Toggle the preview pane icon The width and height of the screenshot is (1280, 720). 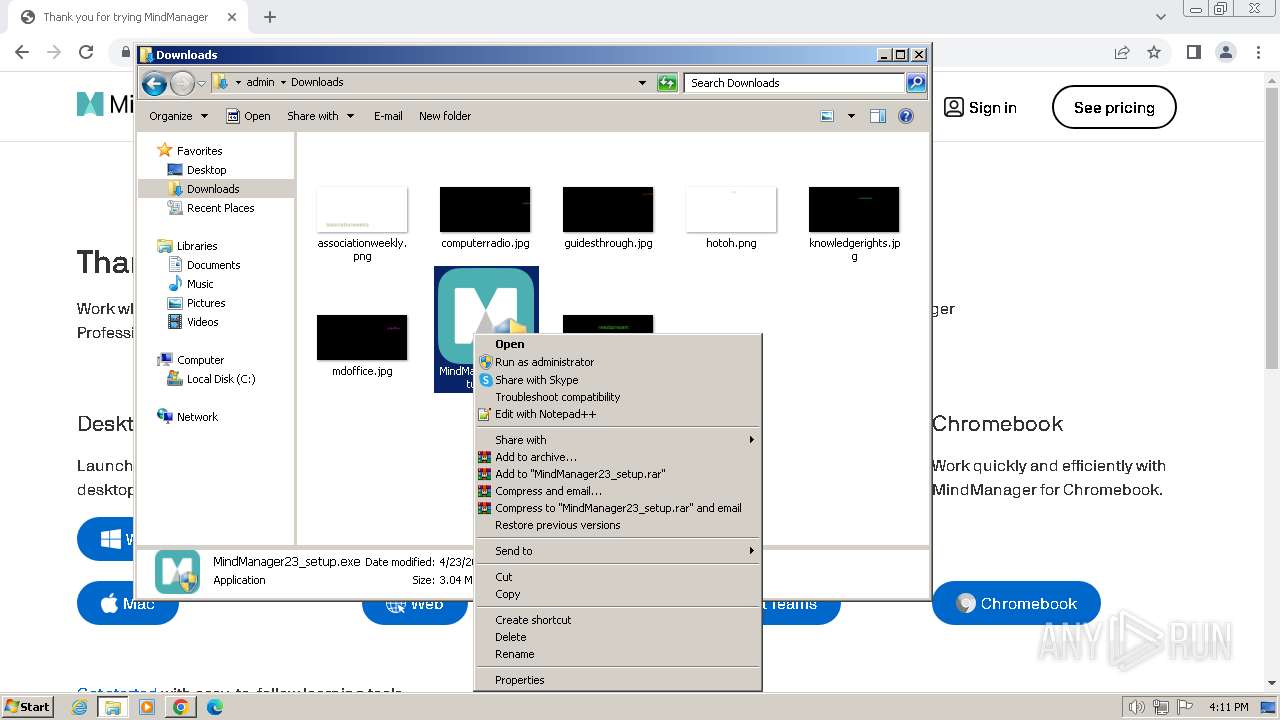point(877,116)
